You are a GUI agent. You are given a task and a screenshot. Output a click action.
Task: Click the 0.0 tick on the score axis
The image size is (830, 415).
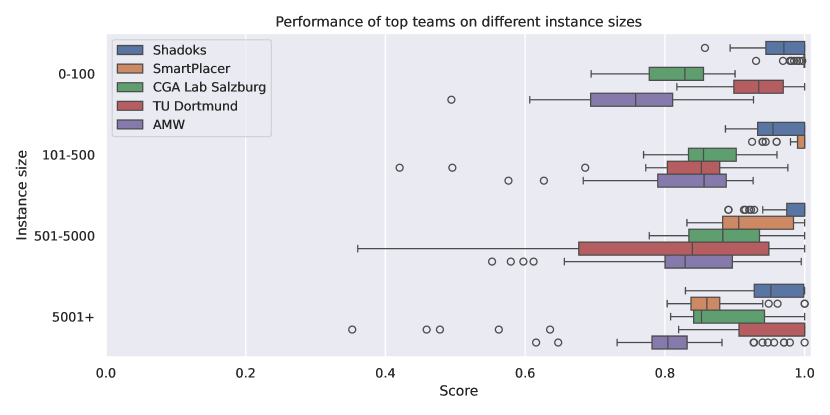click(x=106, y=370)
